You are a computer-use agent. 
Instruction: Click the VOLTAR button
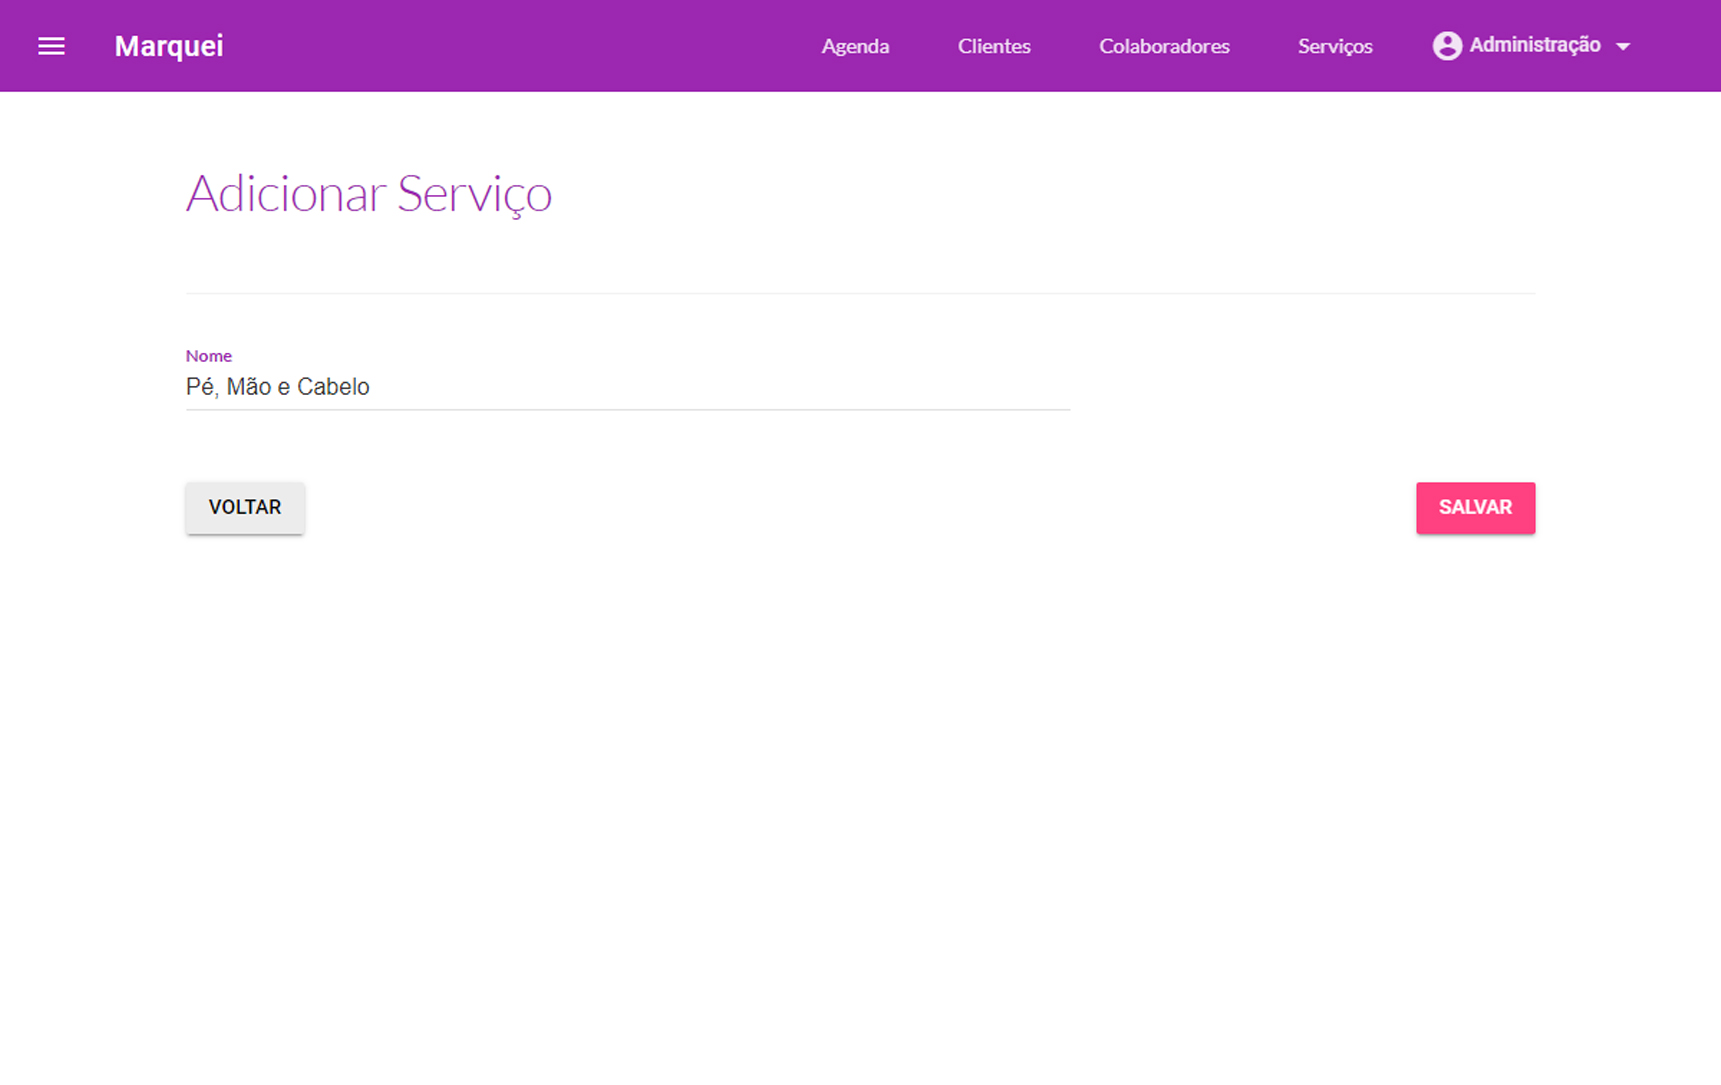click(245, 508)
